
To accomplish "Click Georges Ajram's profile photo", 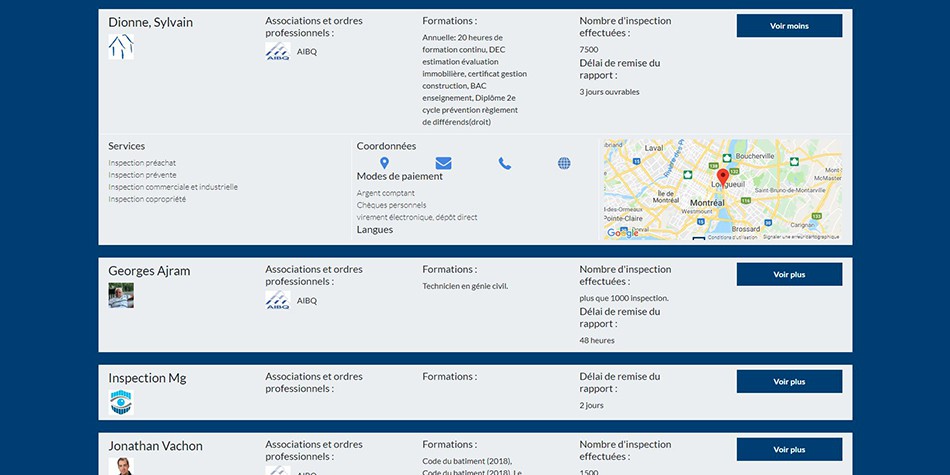I will pyautogui.click(x=121, y=295).
